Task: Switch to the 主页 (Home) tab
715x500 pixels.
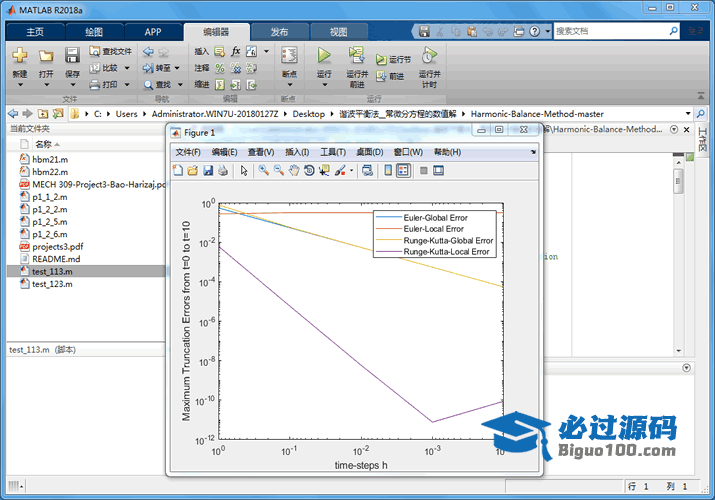Action: (35, 32)
